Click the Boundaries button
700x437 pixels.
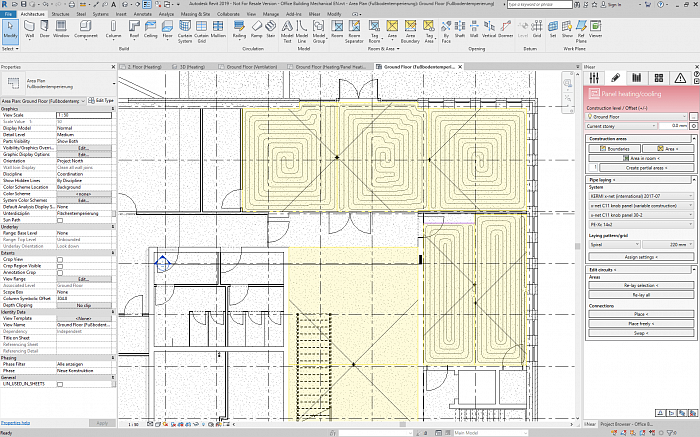[x=615, y=149]
